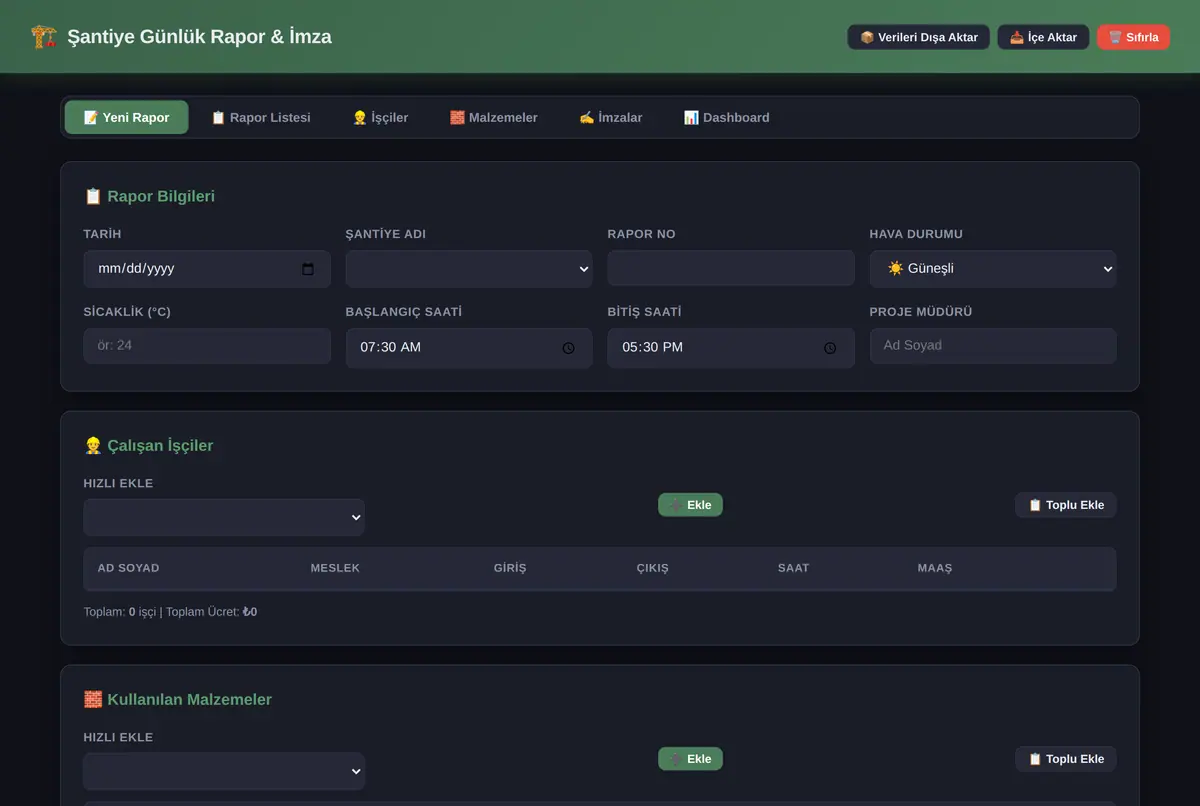Open the Rapor Listesi tab
This screenshot has height=806, width=1200.
coord(260,117)
